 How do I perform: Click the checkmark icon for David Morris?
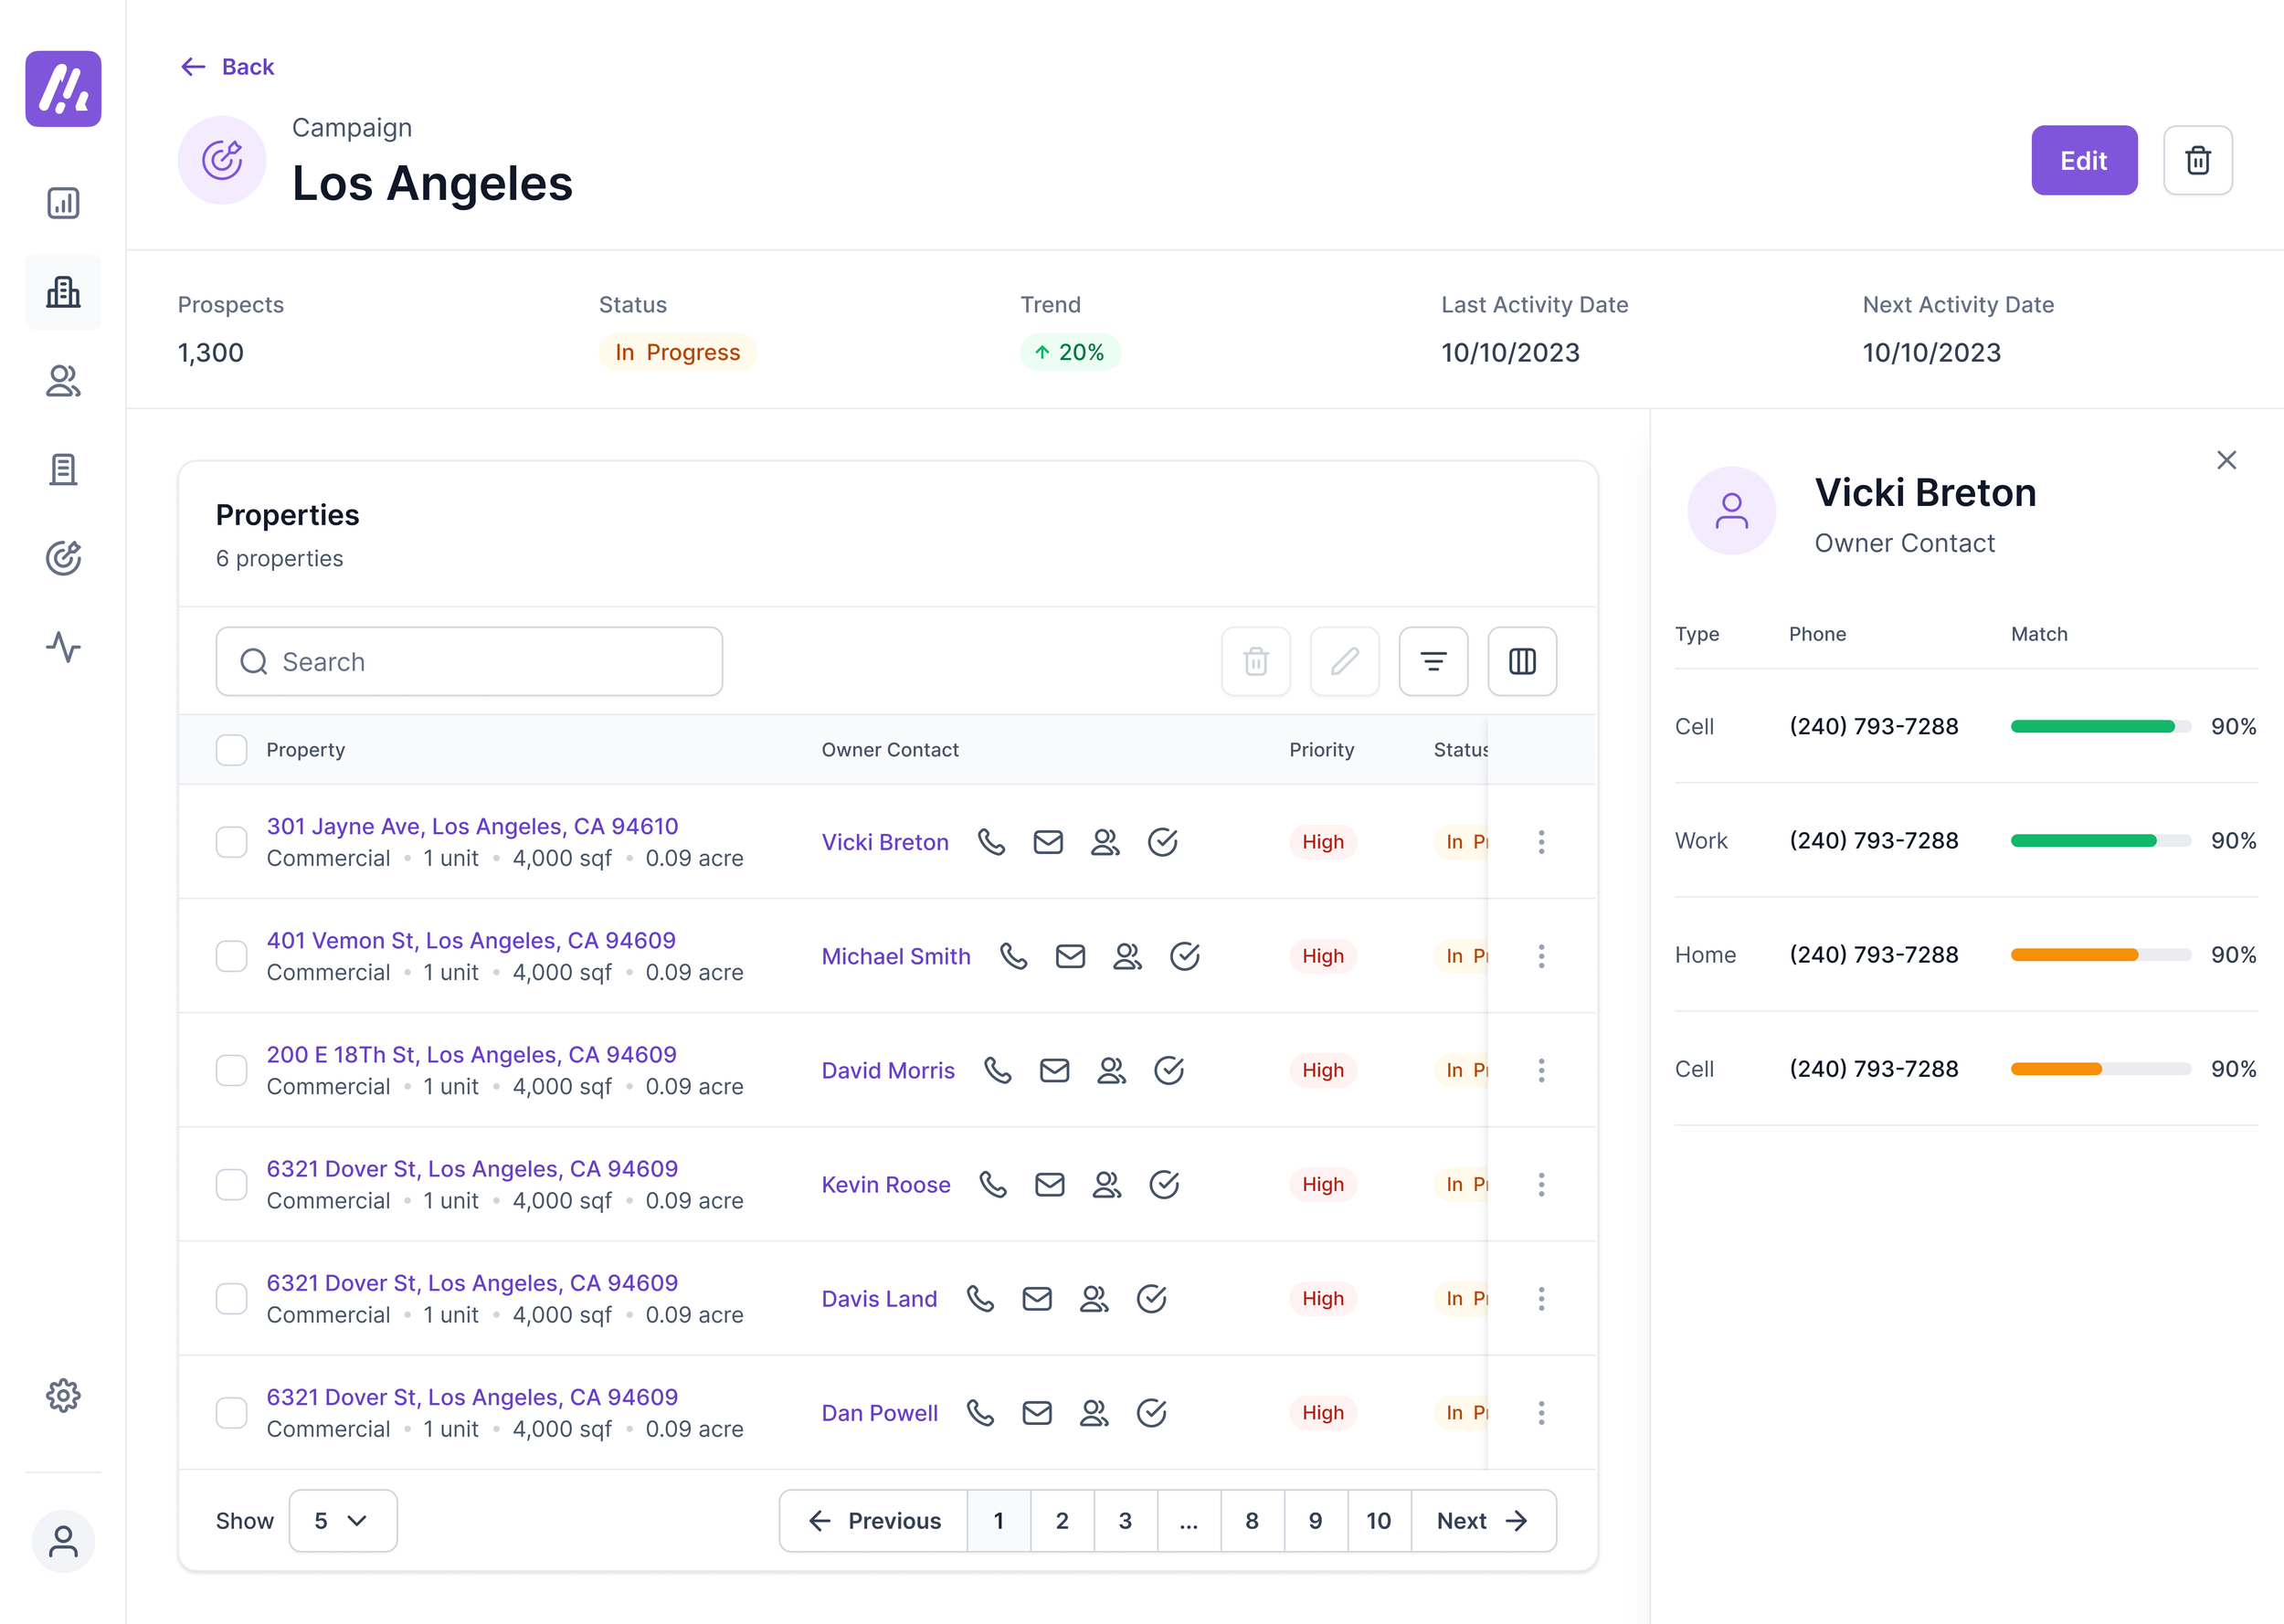click(x=1168, y=1070)
